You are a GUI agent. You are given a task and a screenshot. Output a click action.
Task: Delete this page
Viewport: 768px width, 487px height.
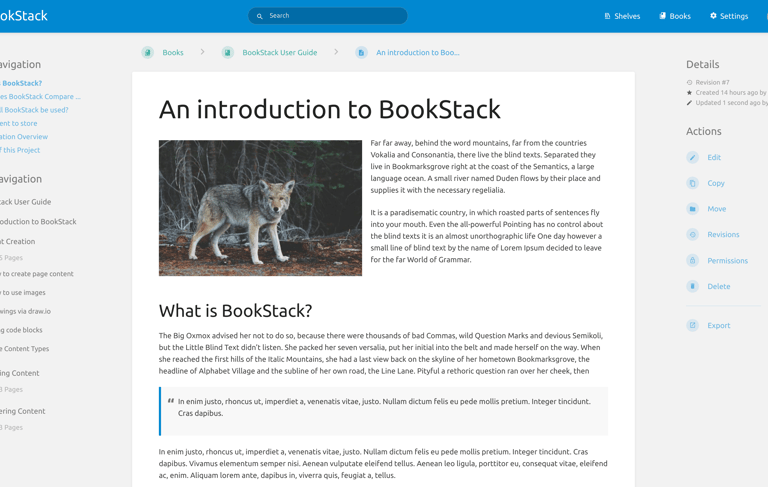[719, 286]
